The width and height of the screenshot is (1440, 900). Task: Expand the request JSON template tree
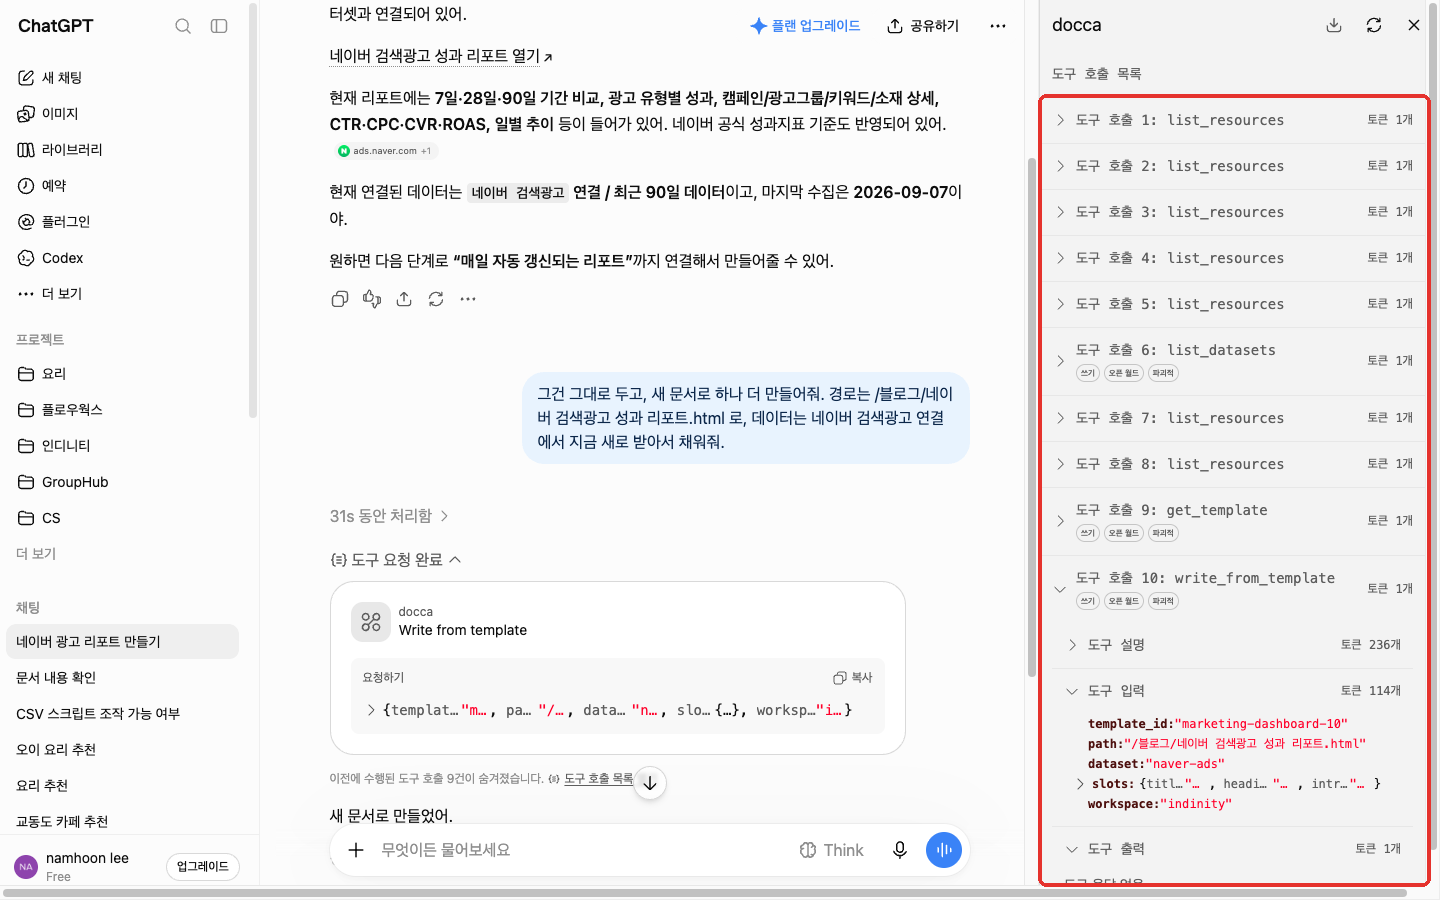tap(371, 710)
